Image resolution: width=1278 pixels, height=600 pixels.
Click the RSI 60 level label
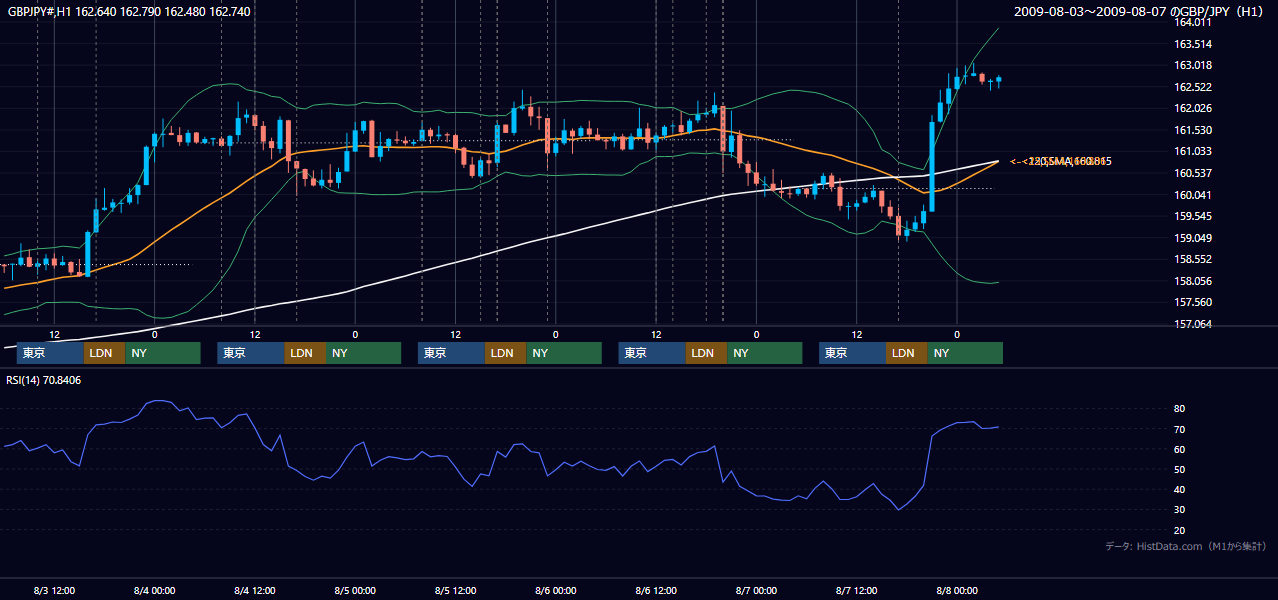pos(1180,449)
